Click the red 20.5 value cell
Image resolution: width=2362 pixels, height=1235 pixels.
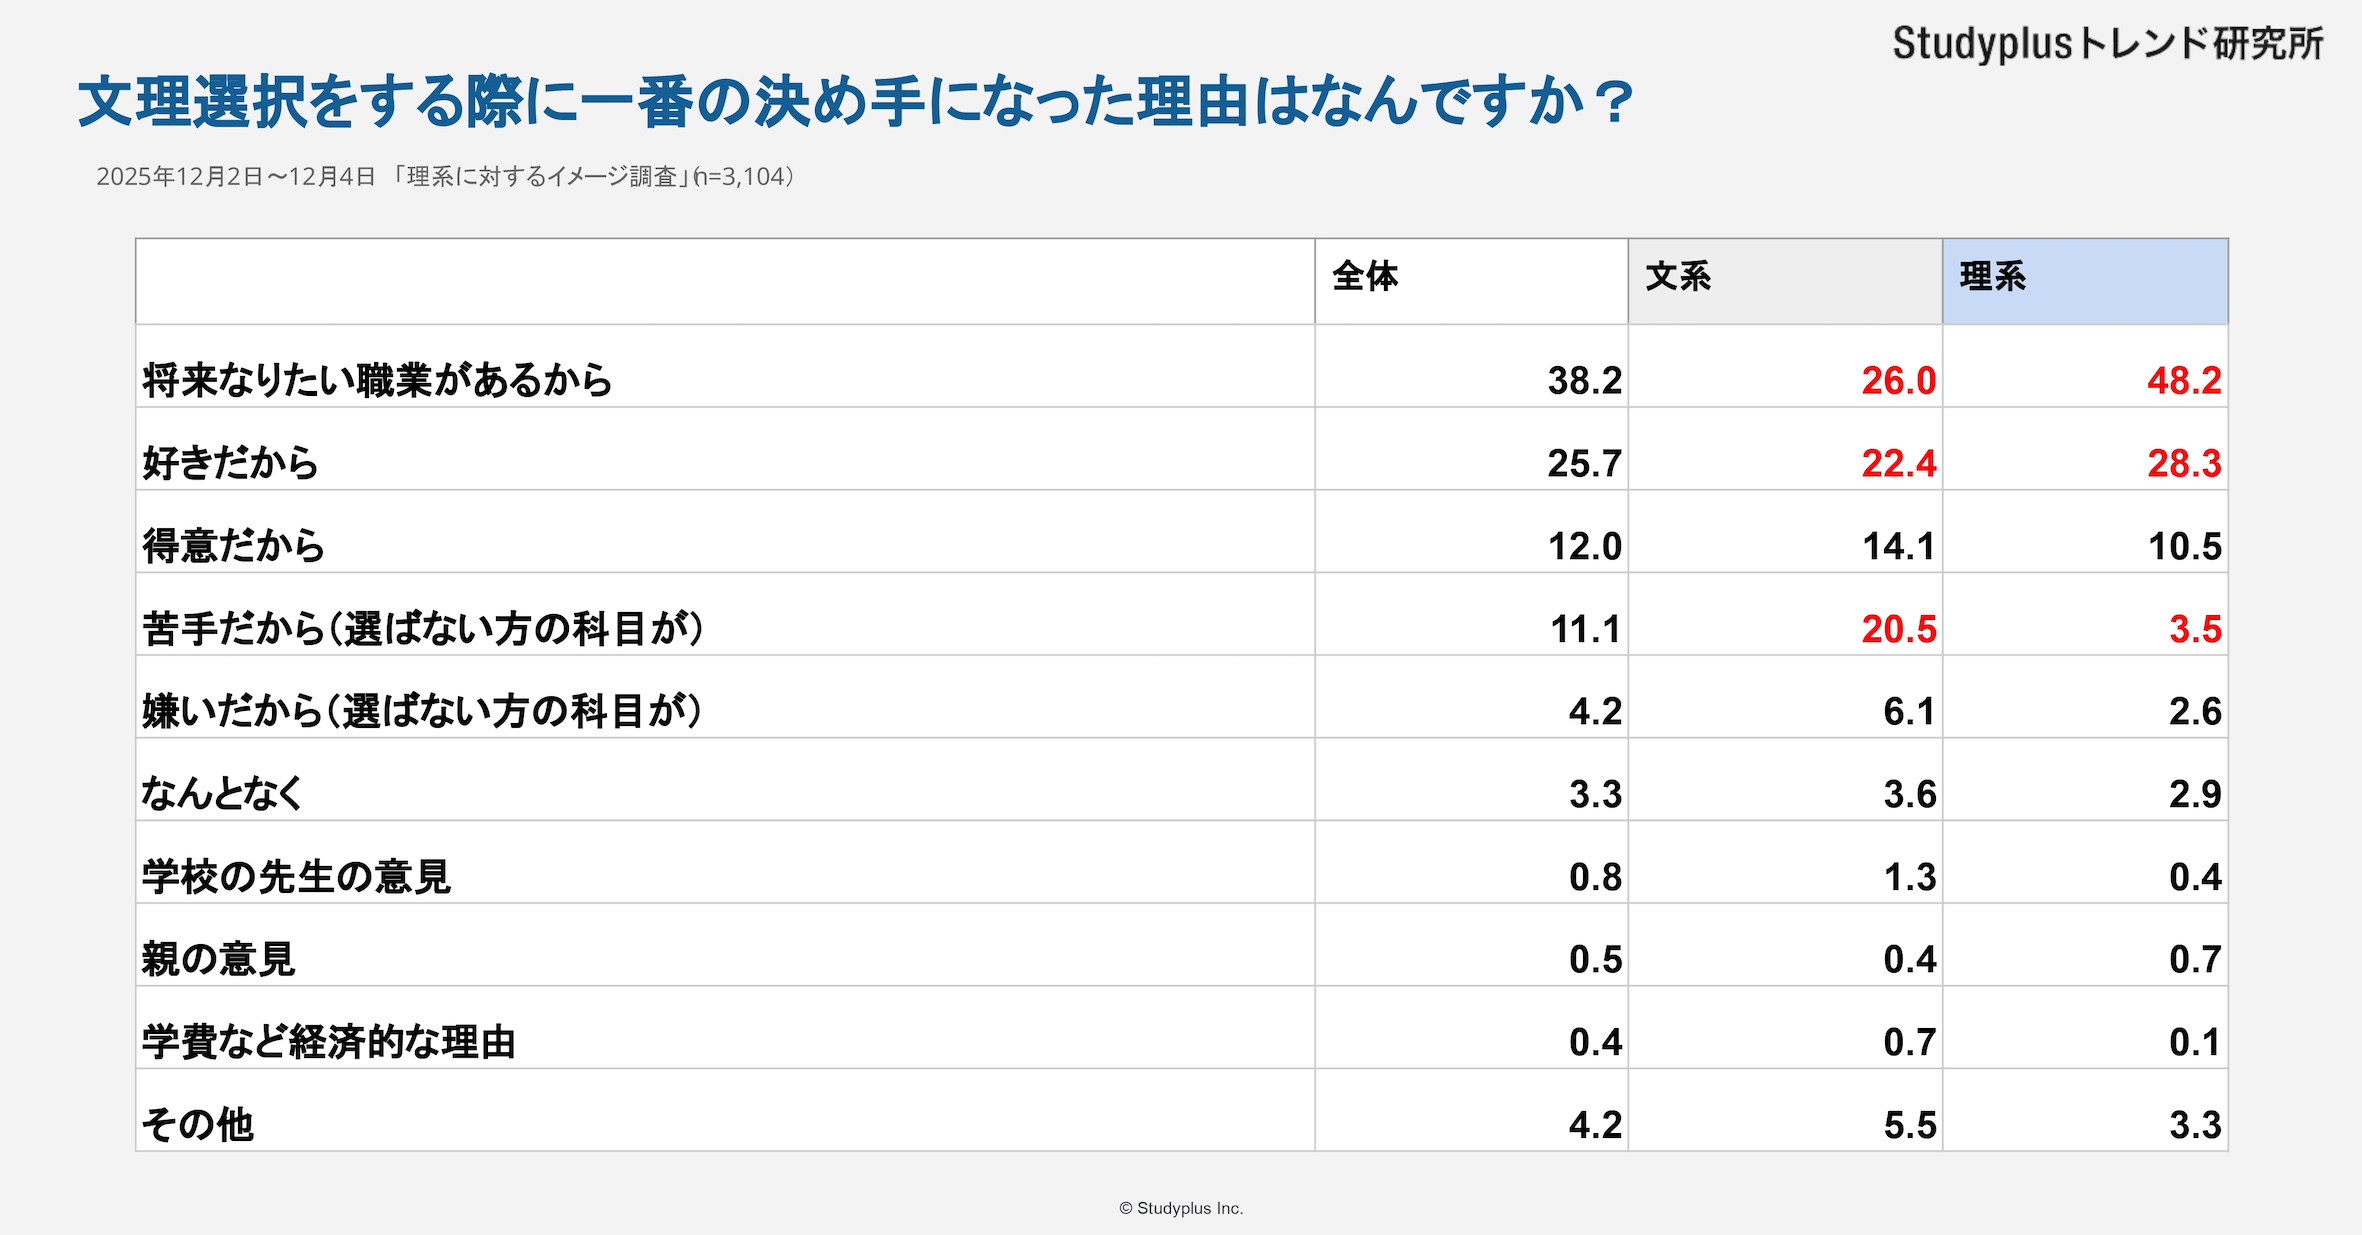(x=1898, y=629)
